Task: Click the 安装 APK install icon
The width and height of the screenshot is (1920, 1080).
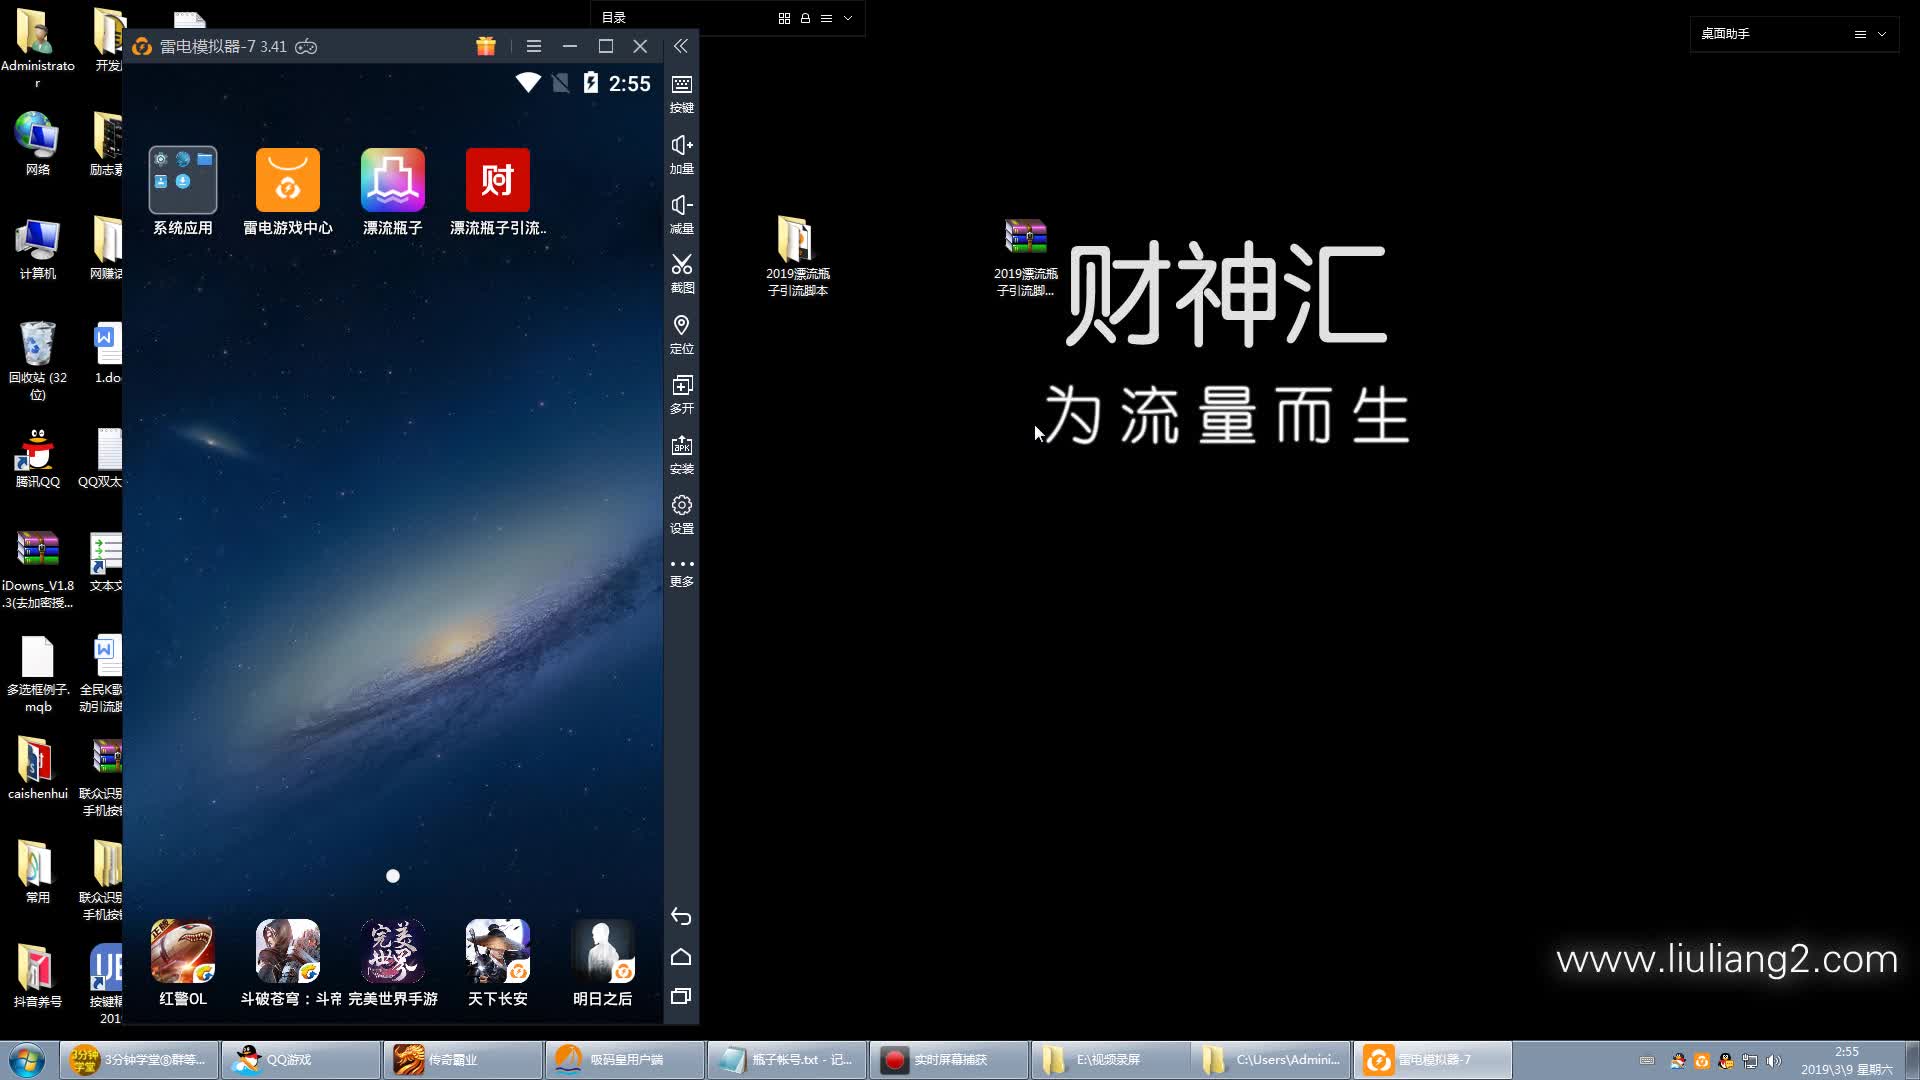Action: click(682, 454)
